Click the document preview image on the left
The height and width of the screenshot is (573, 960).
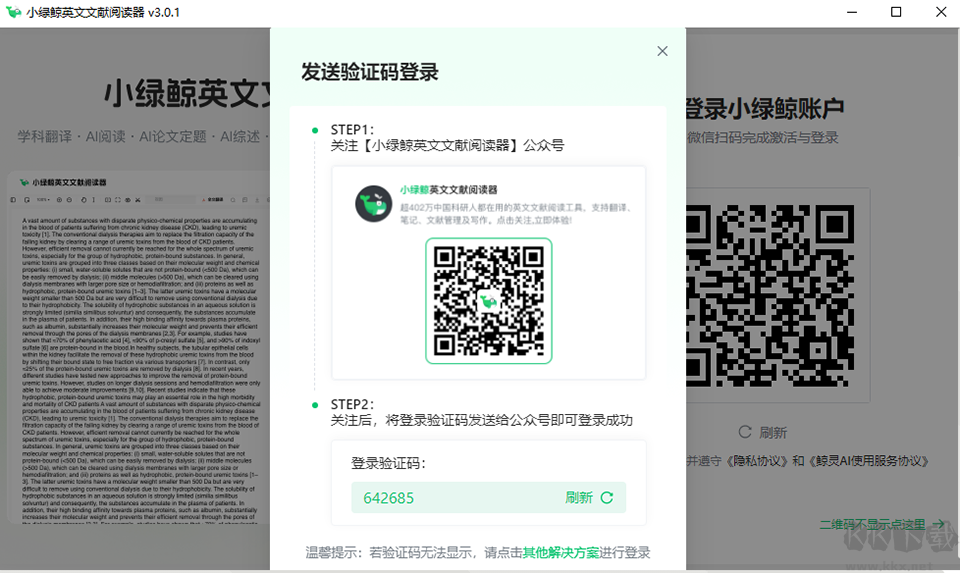[140, 348]
